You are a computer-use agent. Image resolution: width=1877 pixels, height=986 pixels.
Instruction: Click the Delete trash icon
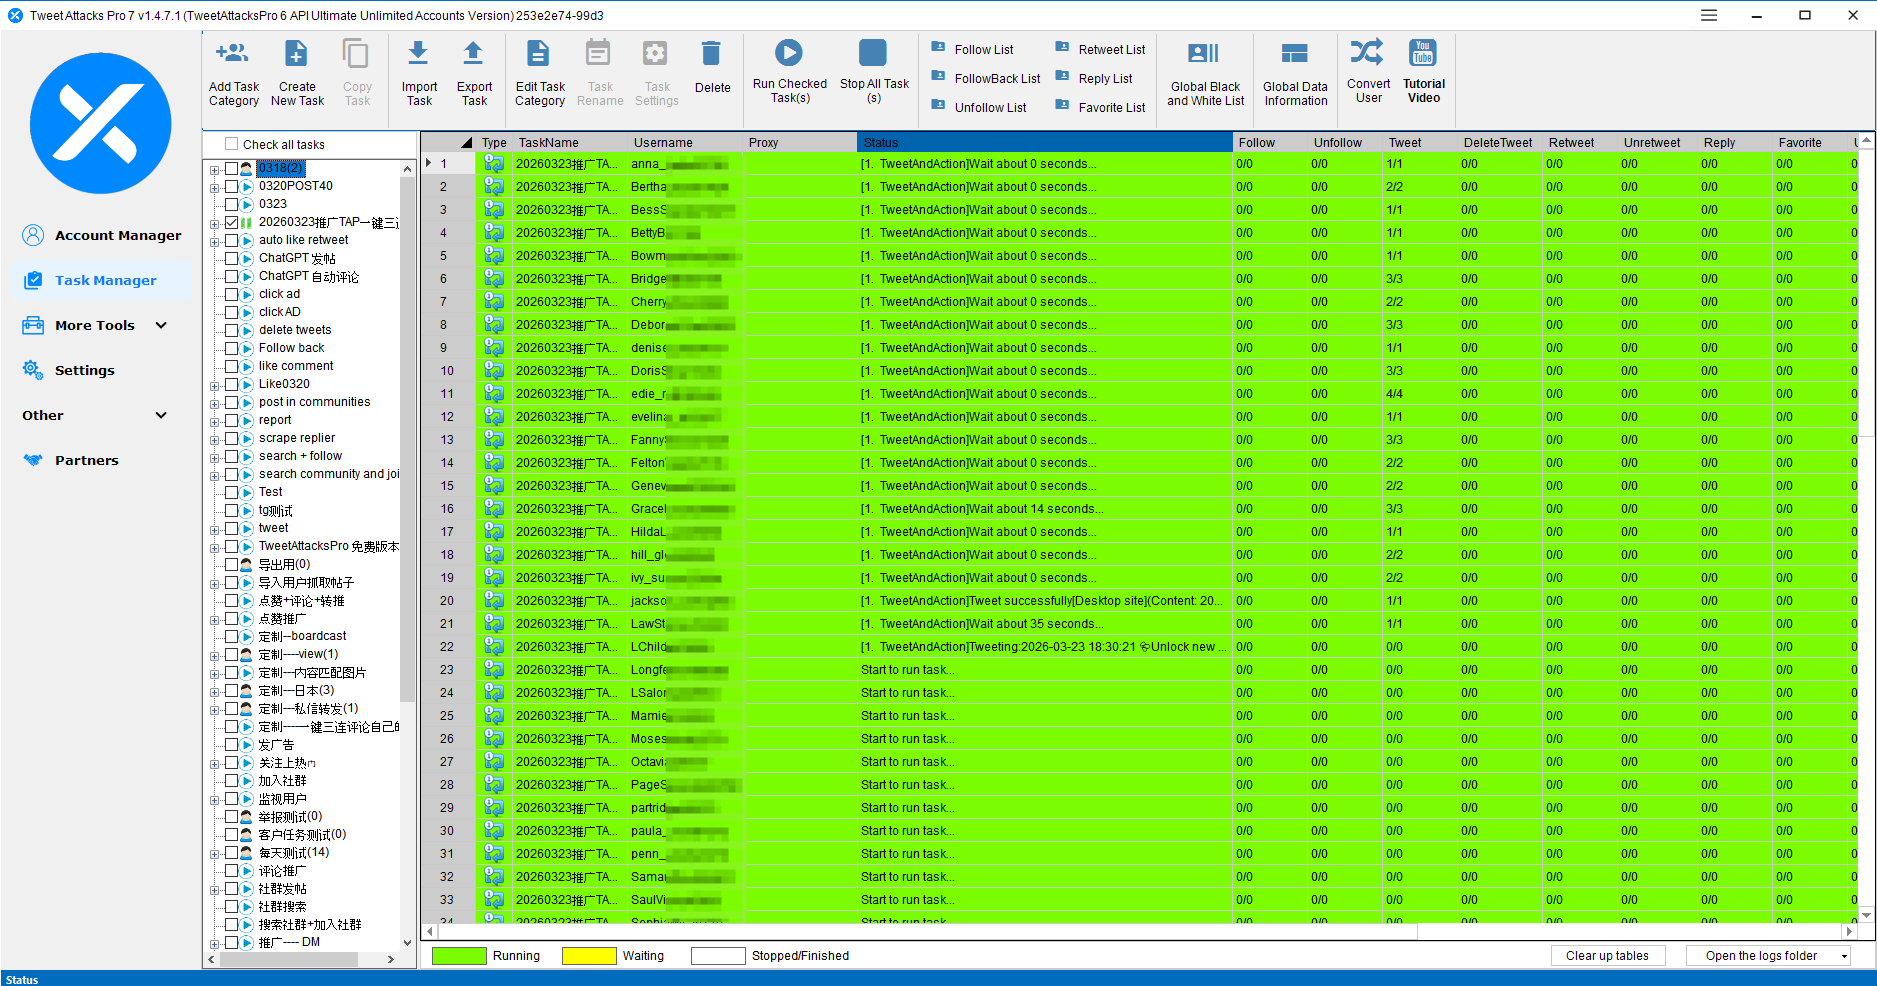711,54
